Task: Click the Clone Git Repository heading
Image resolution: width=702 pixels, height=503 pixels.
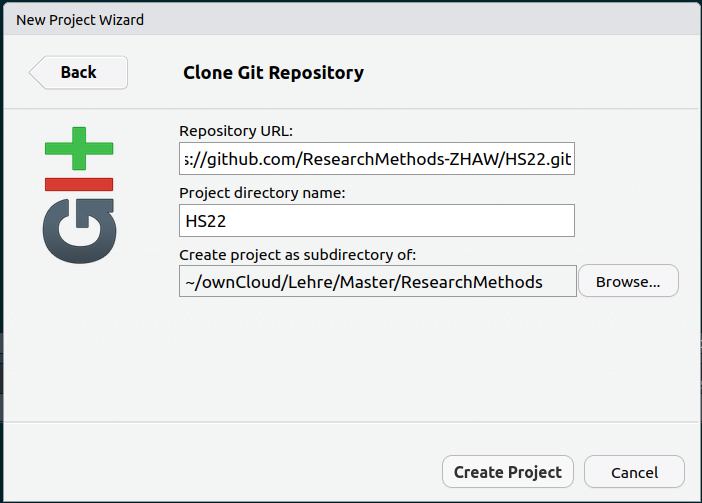Action: (274, 73)
